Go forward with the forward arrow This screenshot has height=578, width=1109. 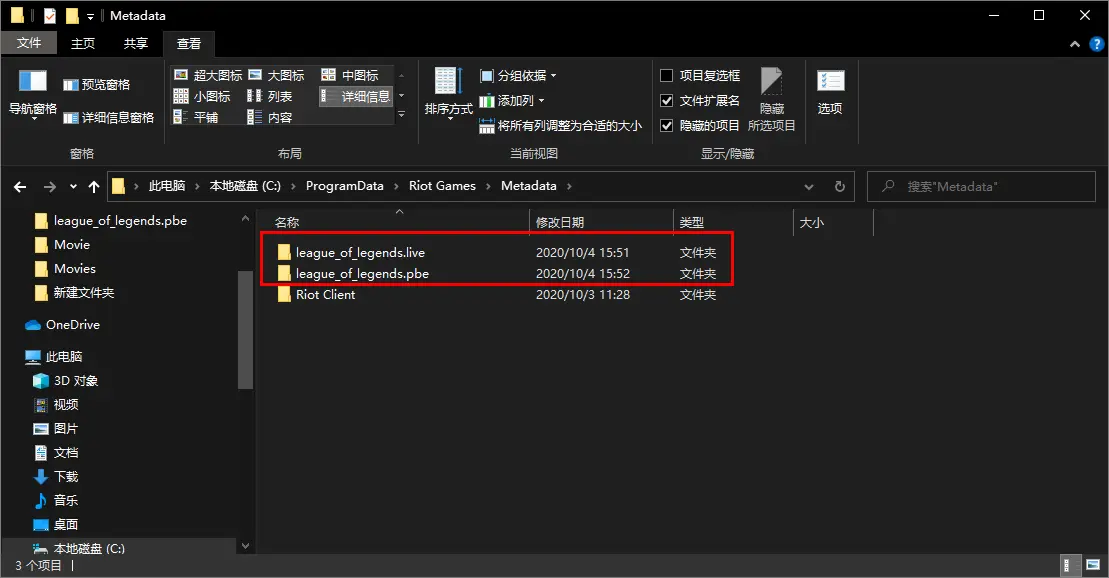pos(50,187)
